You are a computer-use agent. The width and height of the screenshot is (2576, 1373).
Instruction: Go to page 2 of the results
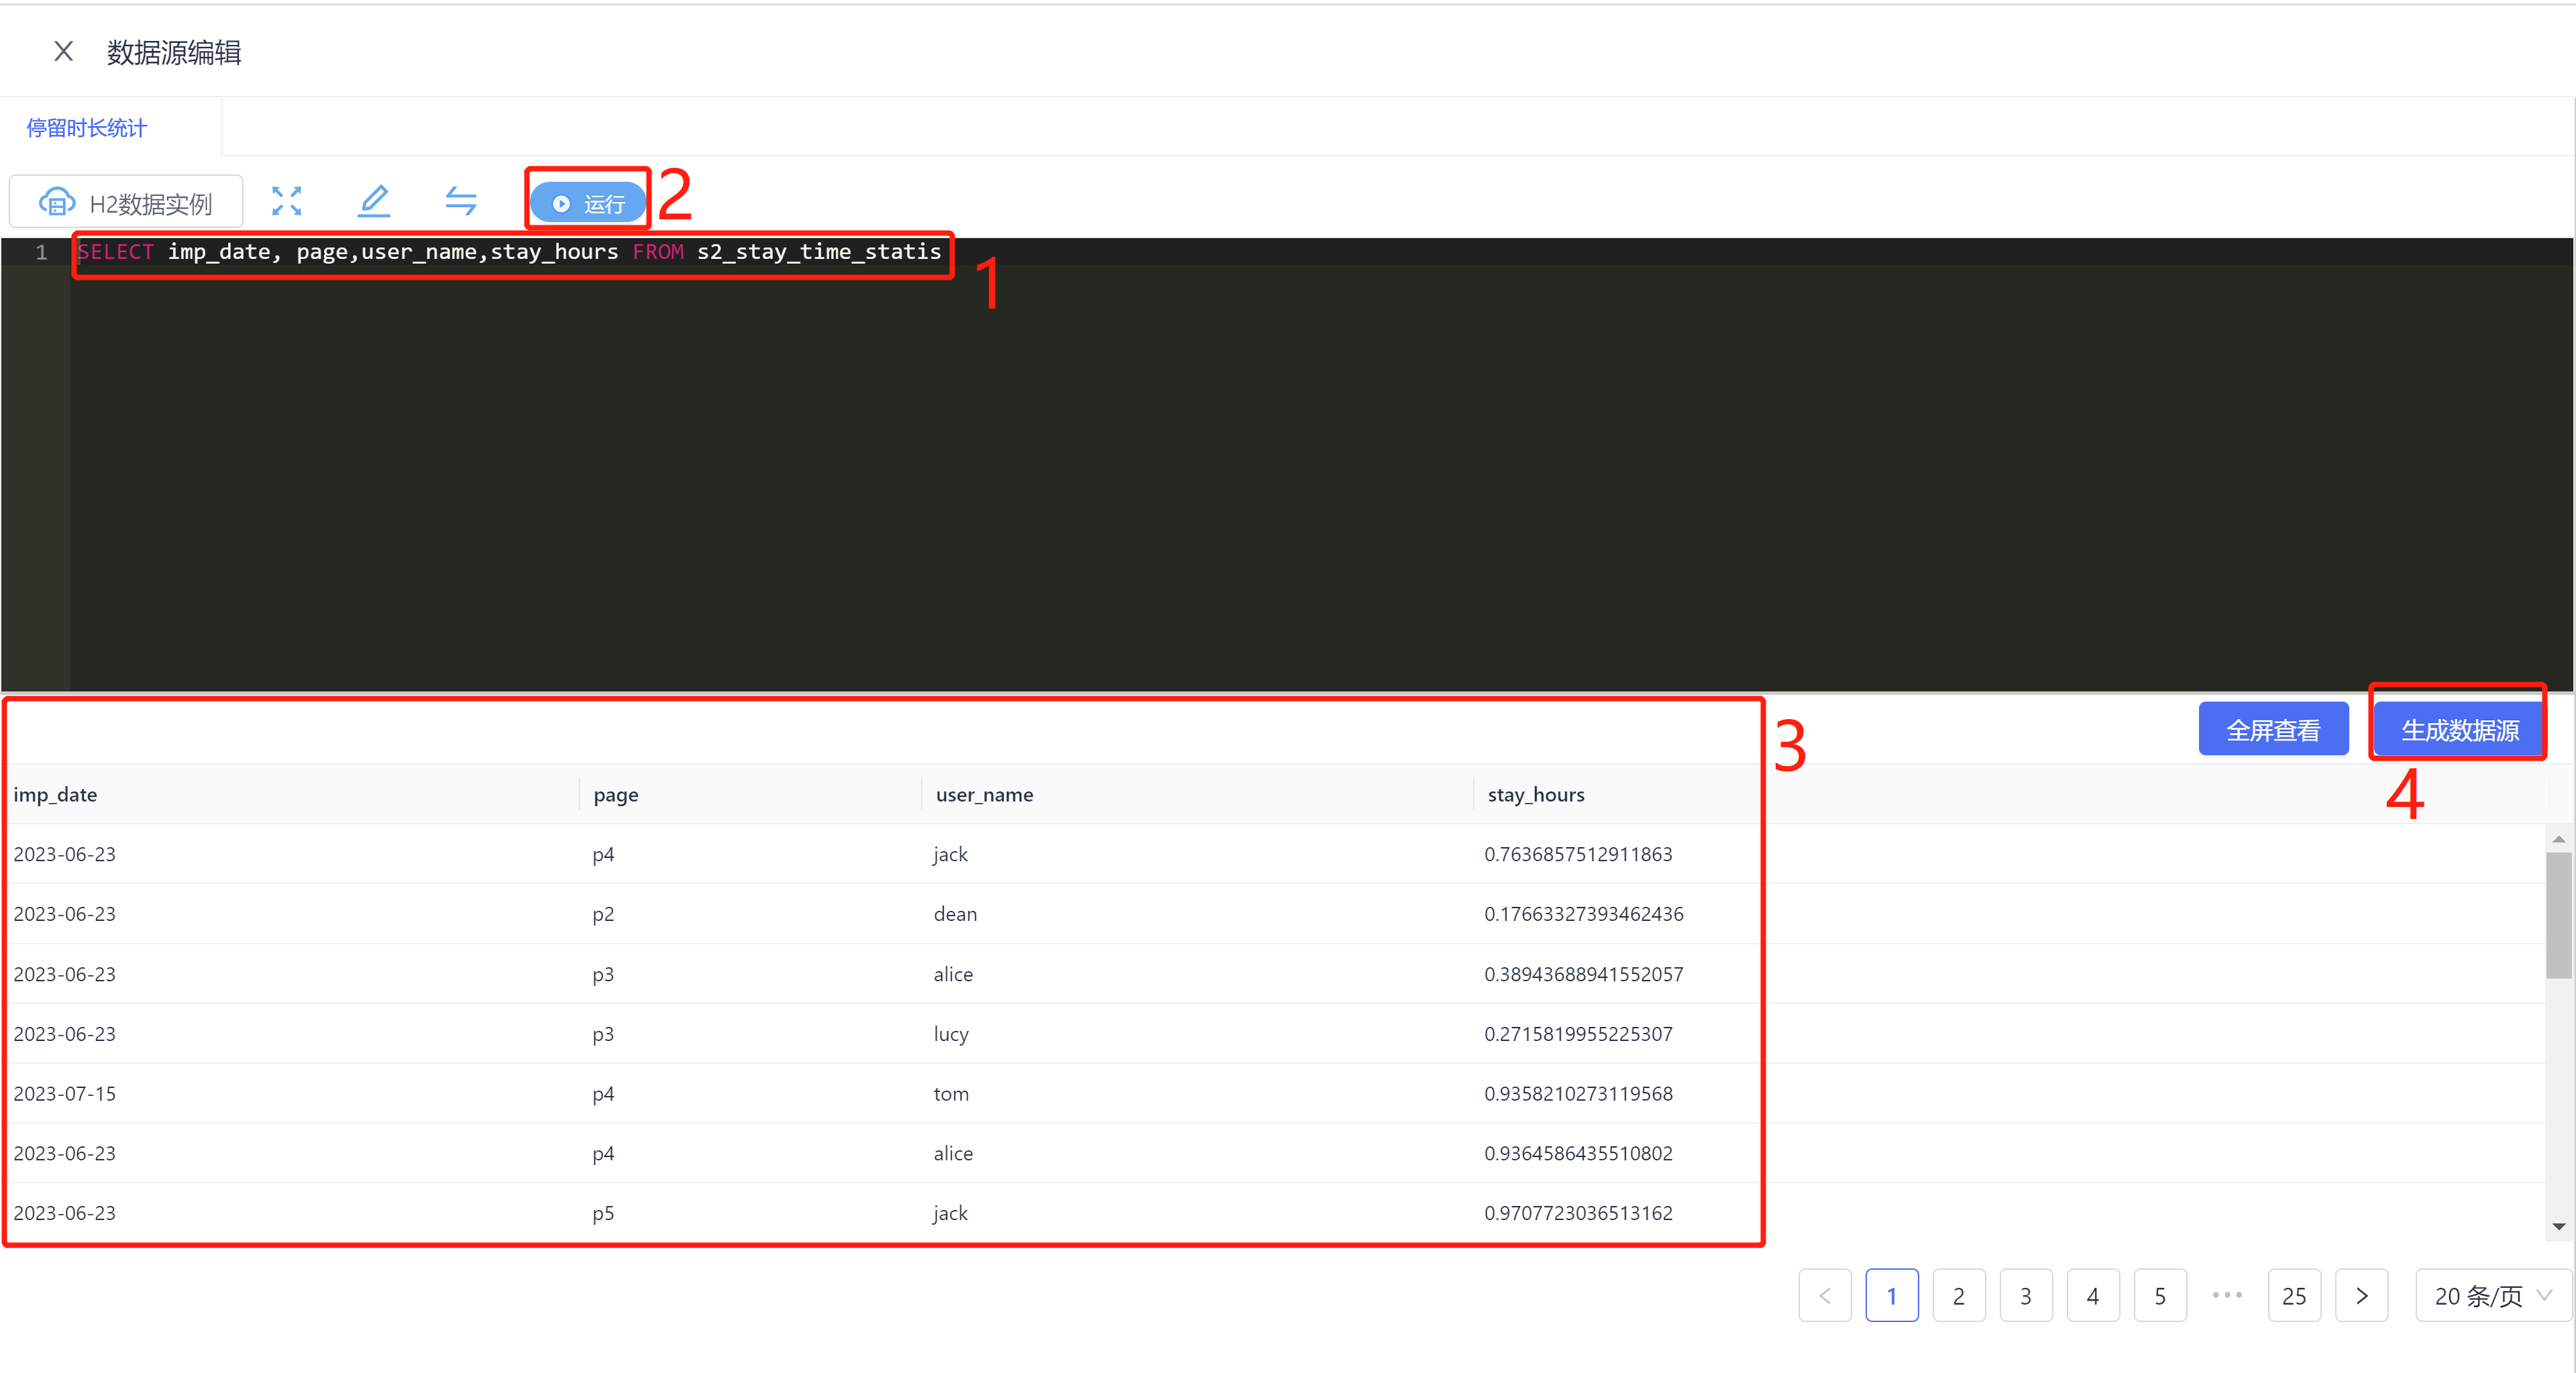[x=1958, y=1296]
